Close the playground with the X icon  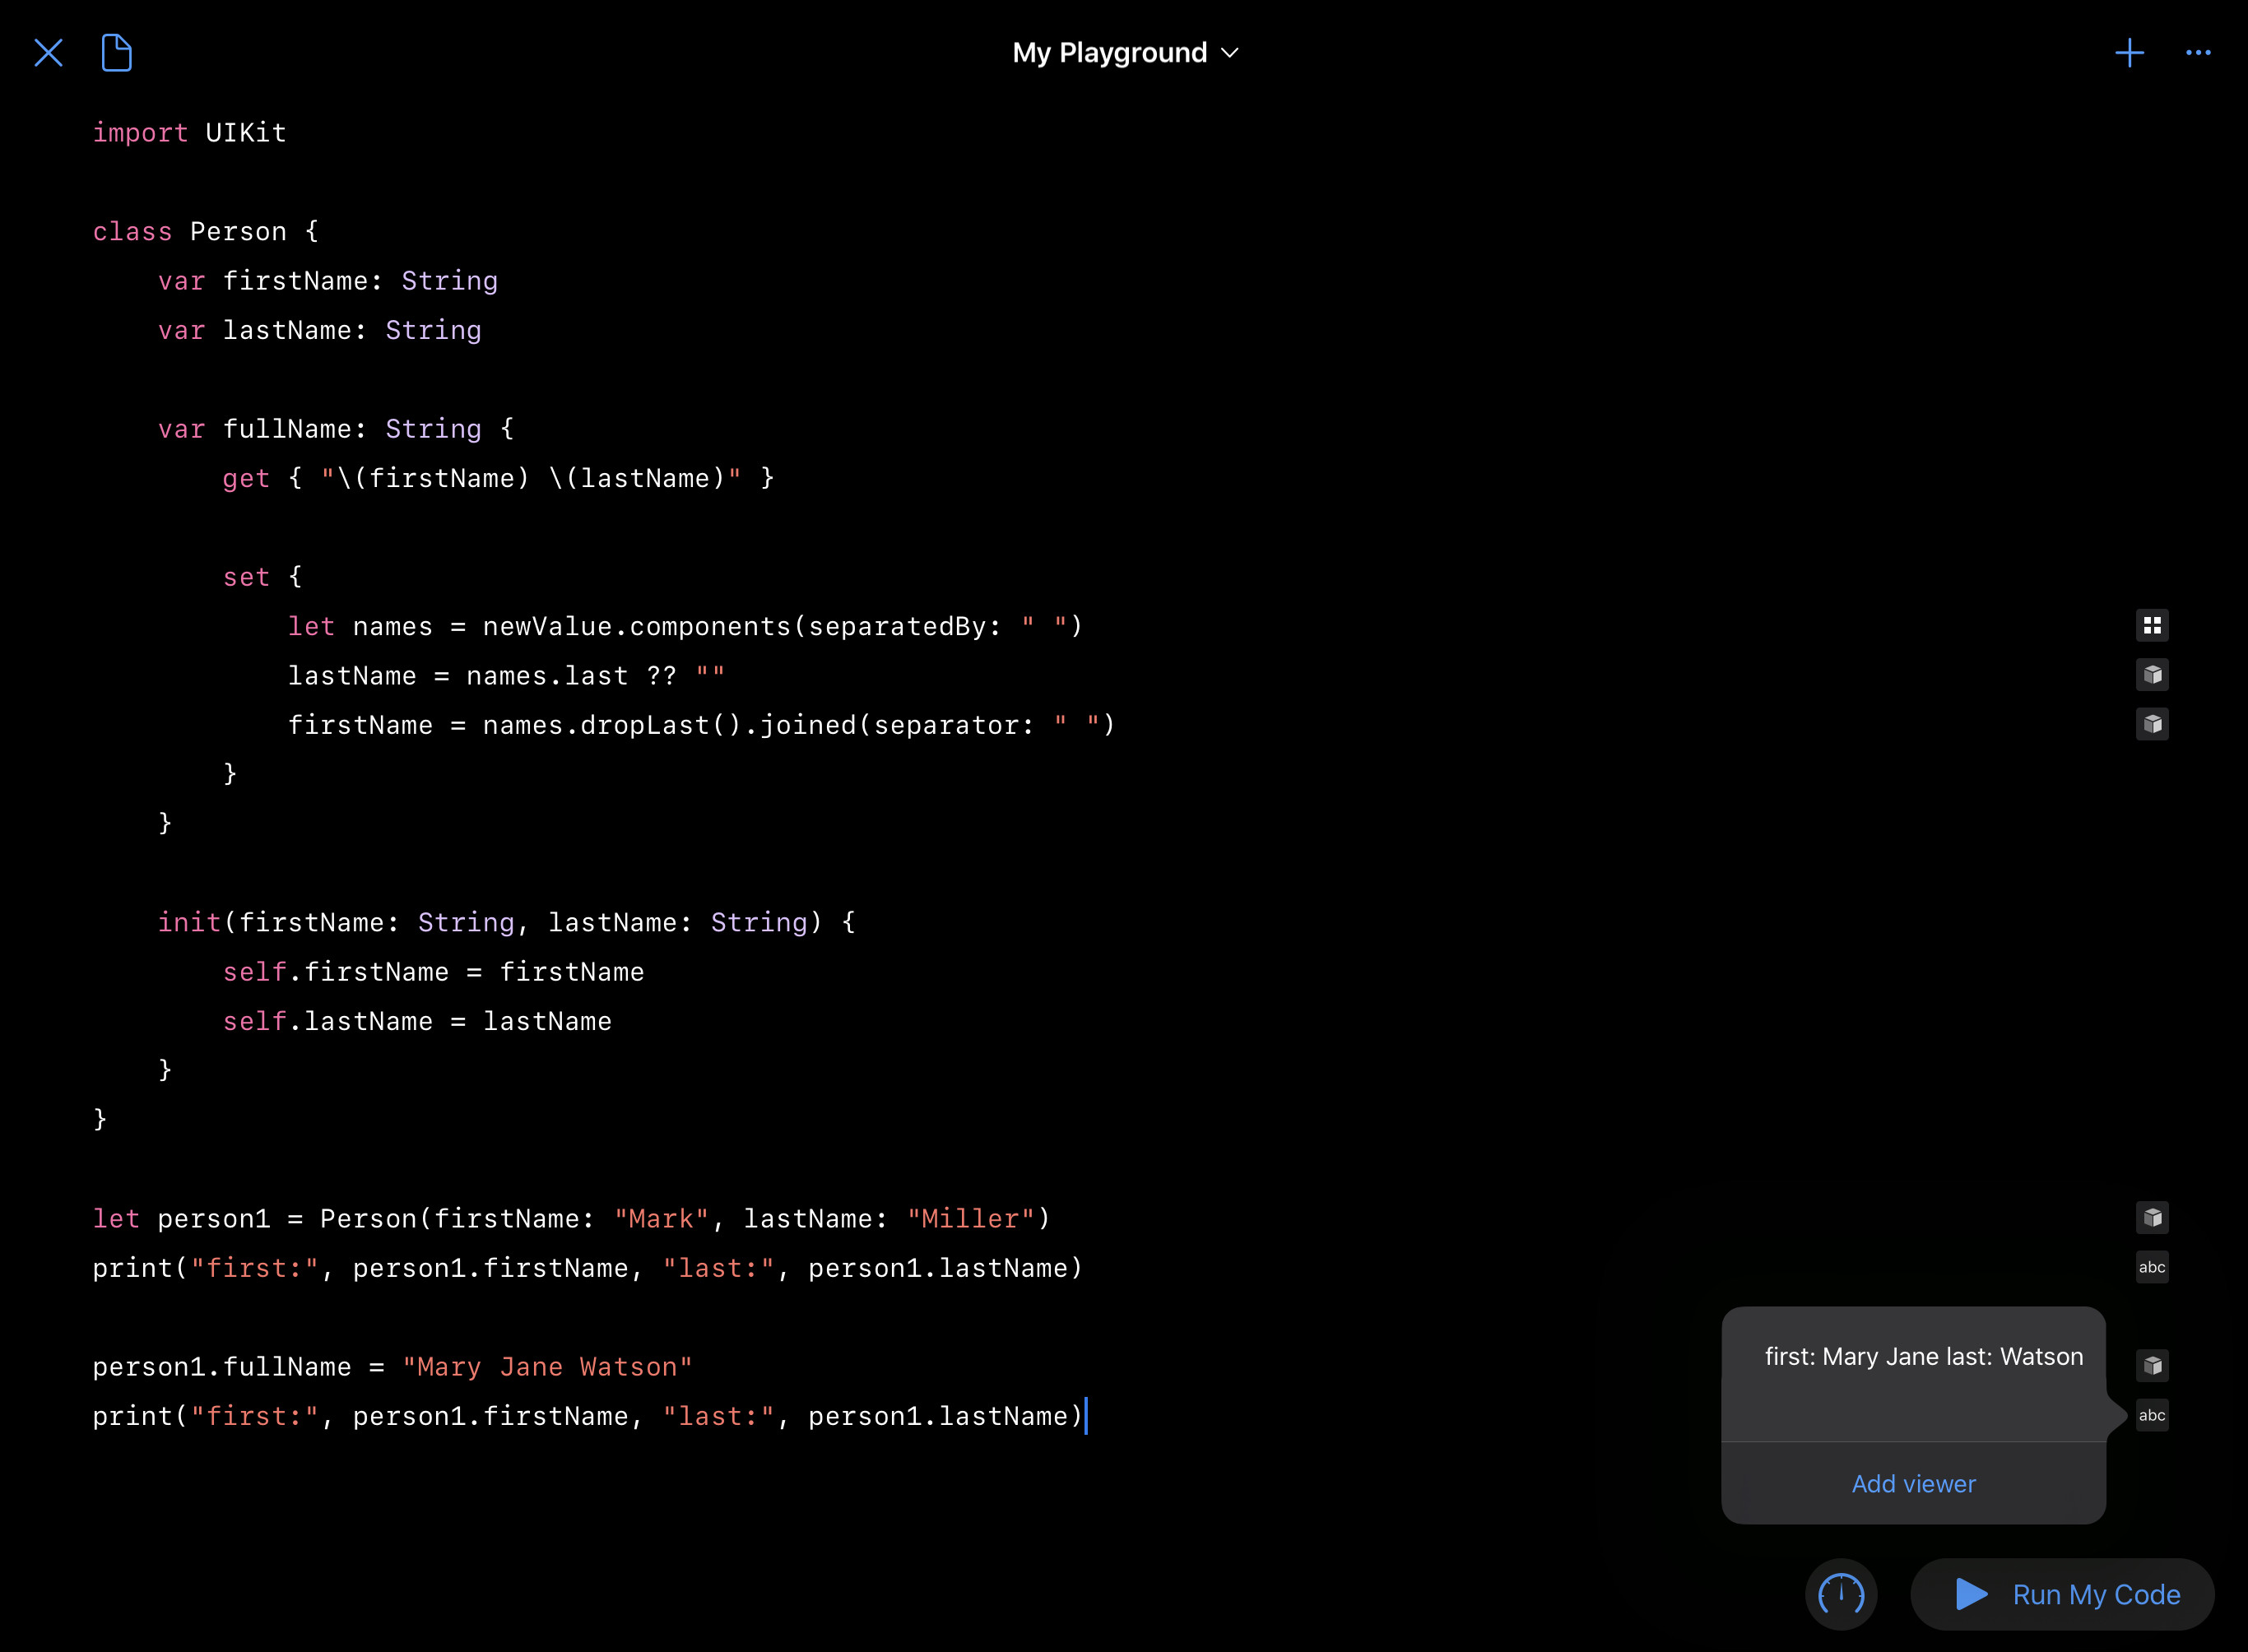48,52
